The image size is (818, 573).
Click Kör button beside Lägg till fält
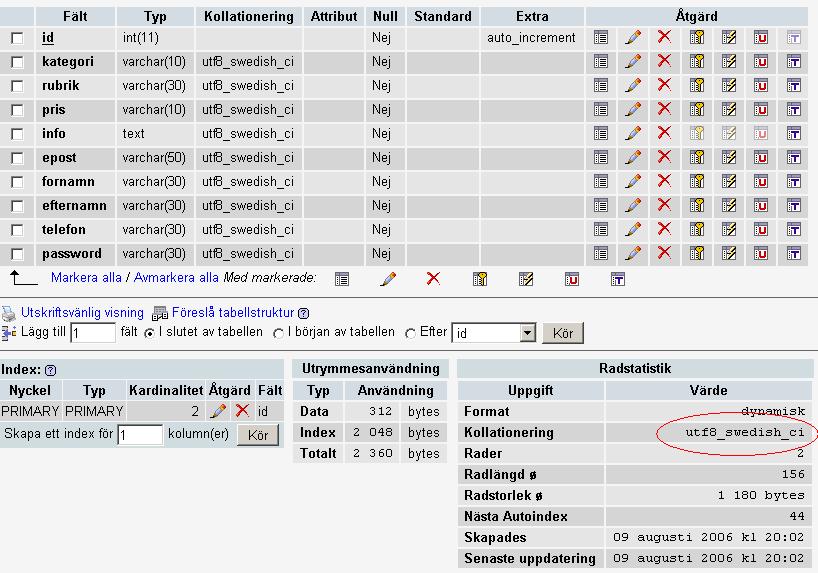point(563,333)
